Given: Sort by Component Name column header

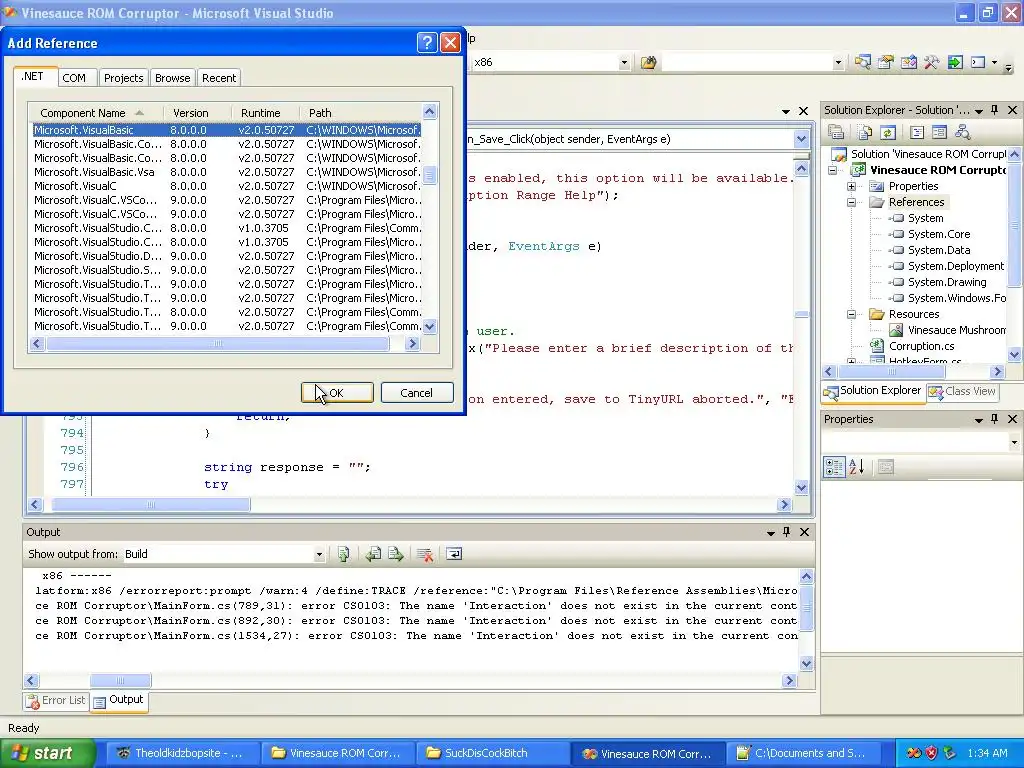Looking at the screenshot, I should pyautogui.click(x=97, y=113).
